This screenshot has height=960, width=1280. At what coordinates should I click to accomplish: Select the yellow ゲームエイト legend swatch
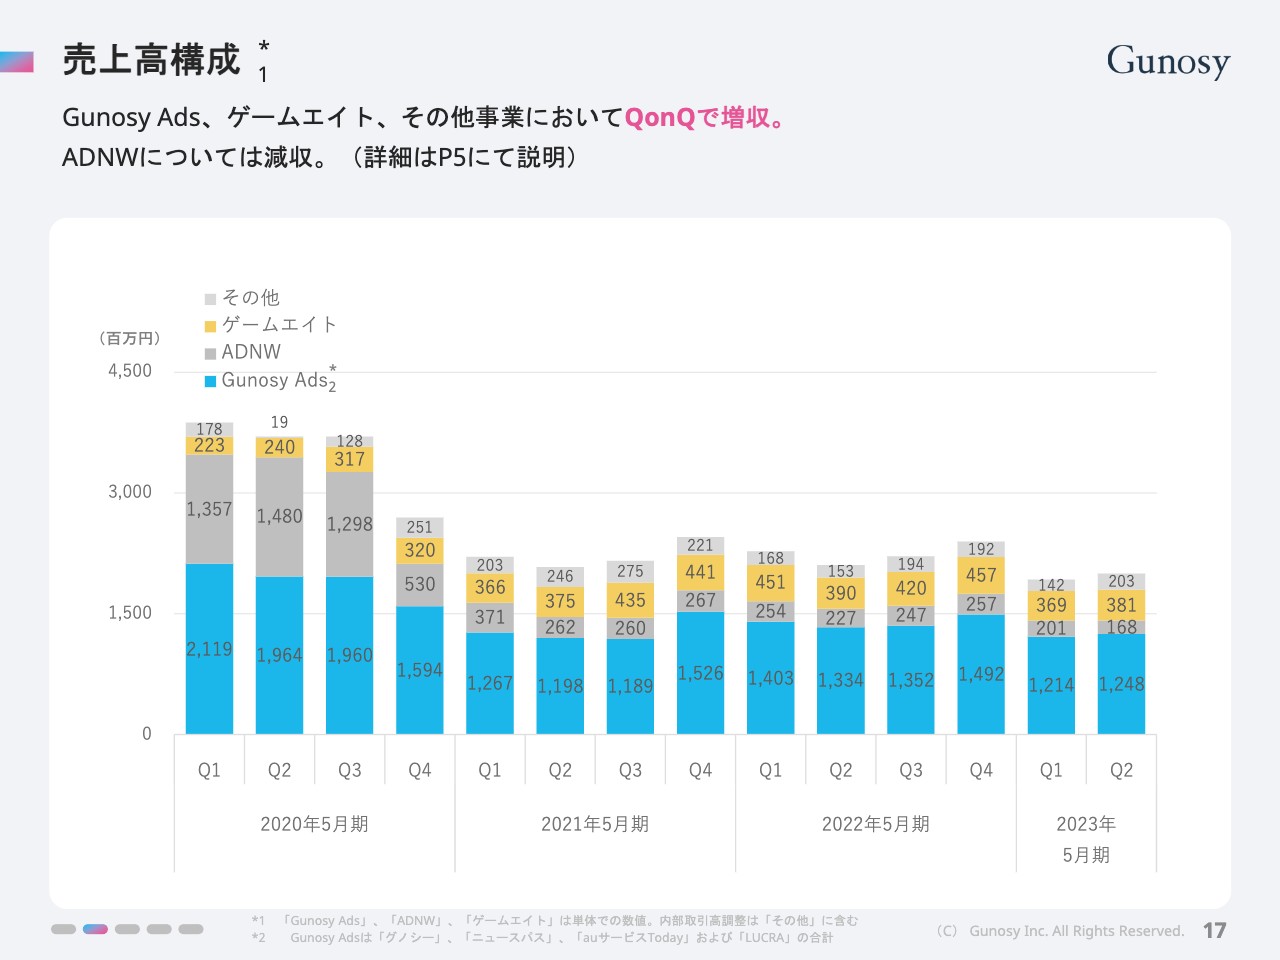pos(210,326)
